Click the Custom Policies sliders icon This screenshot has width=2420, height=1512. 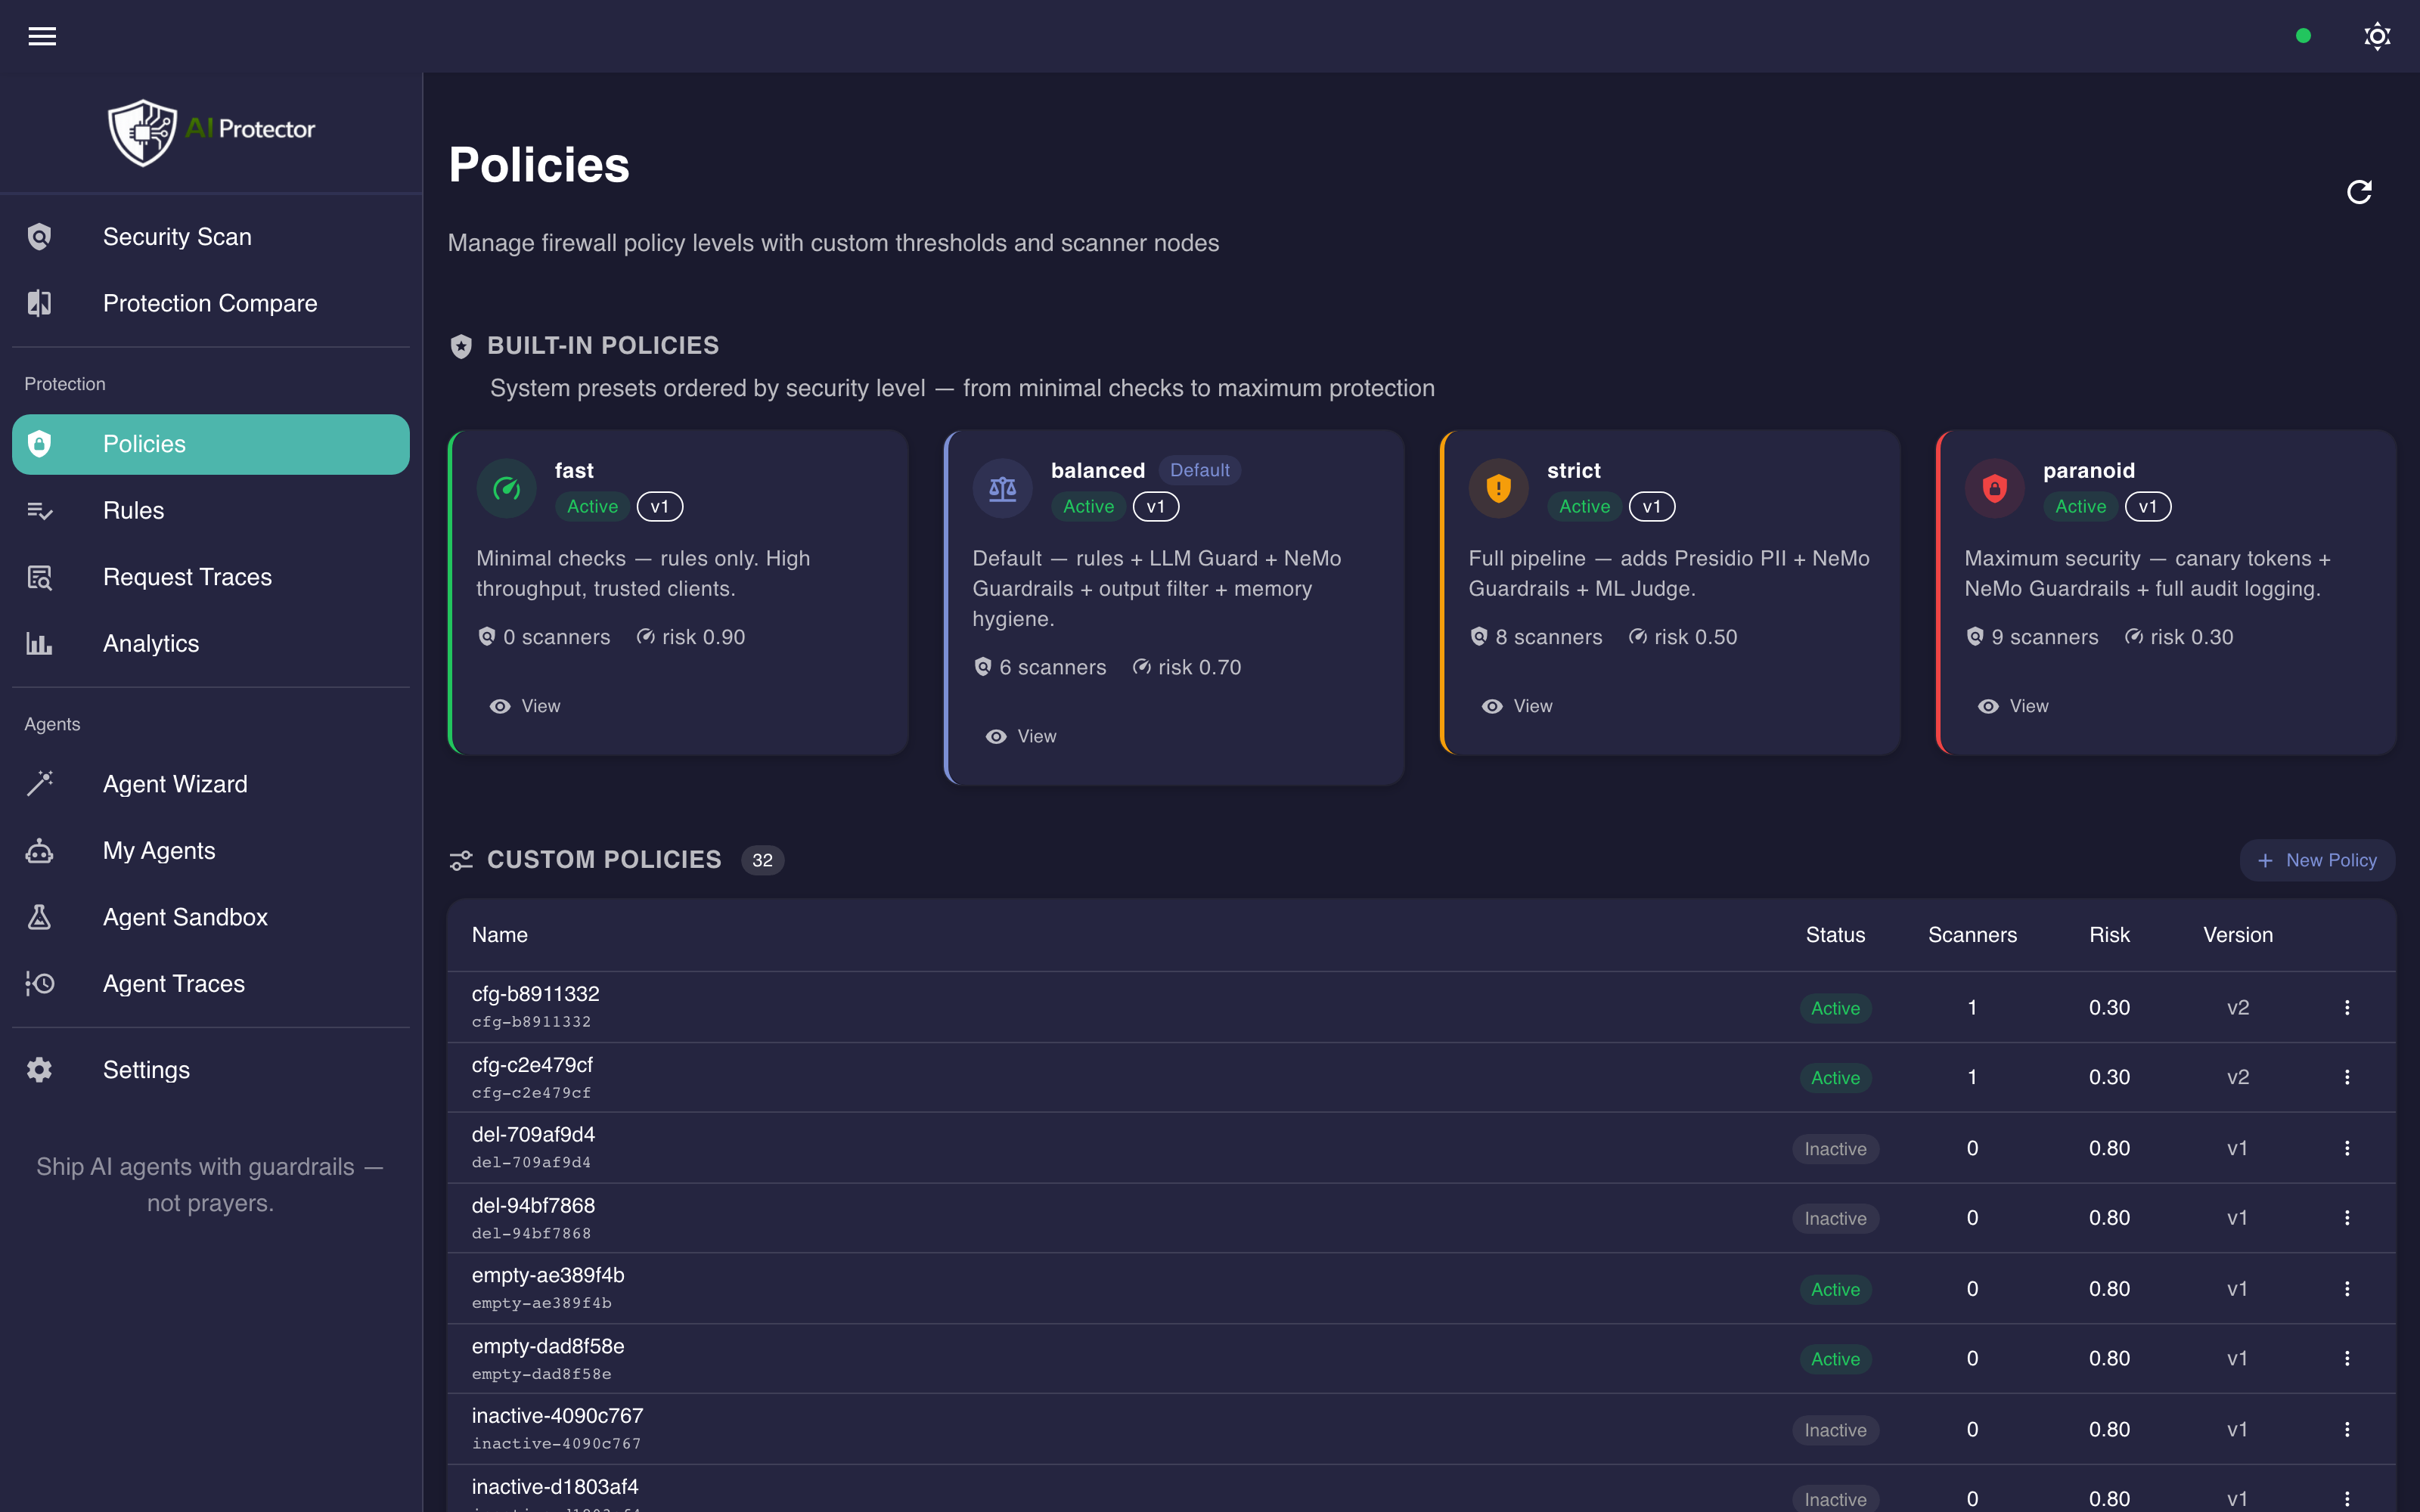point(461,860)
